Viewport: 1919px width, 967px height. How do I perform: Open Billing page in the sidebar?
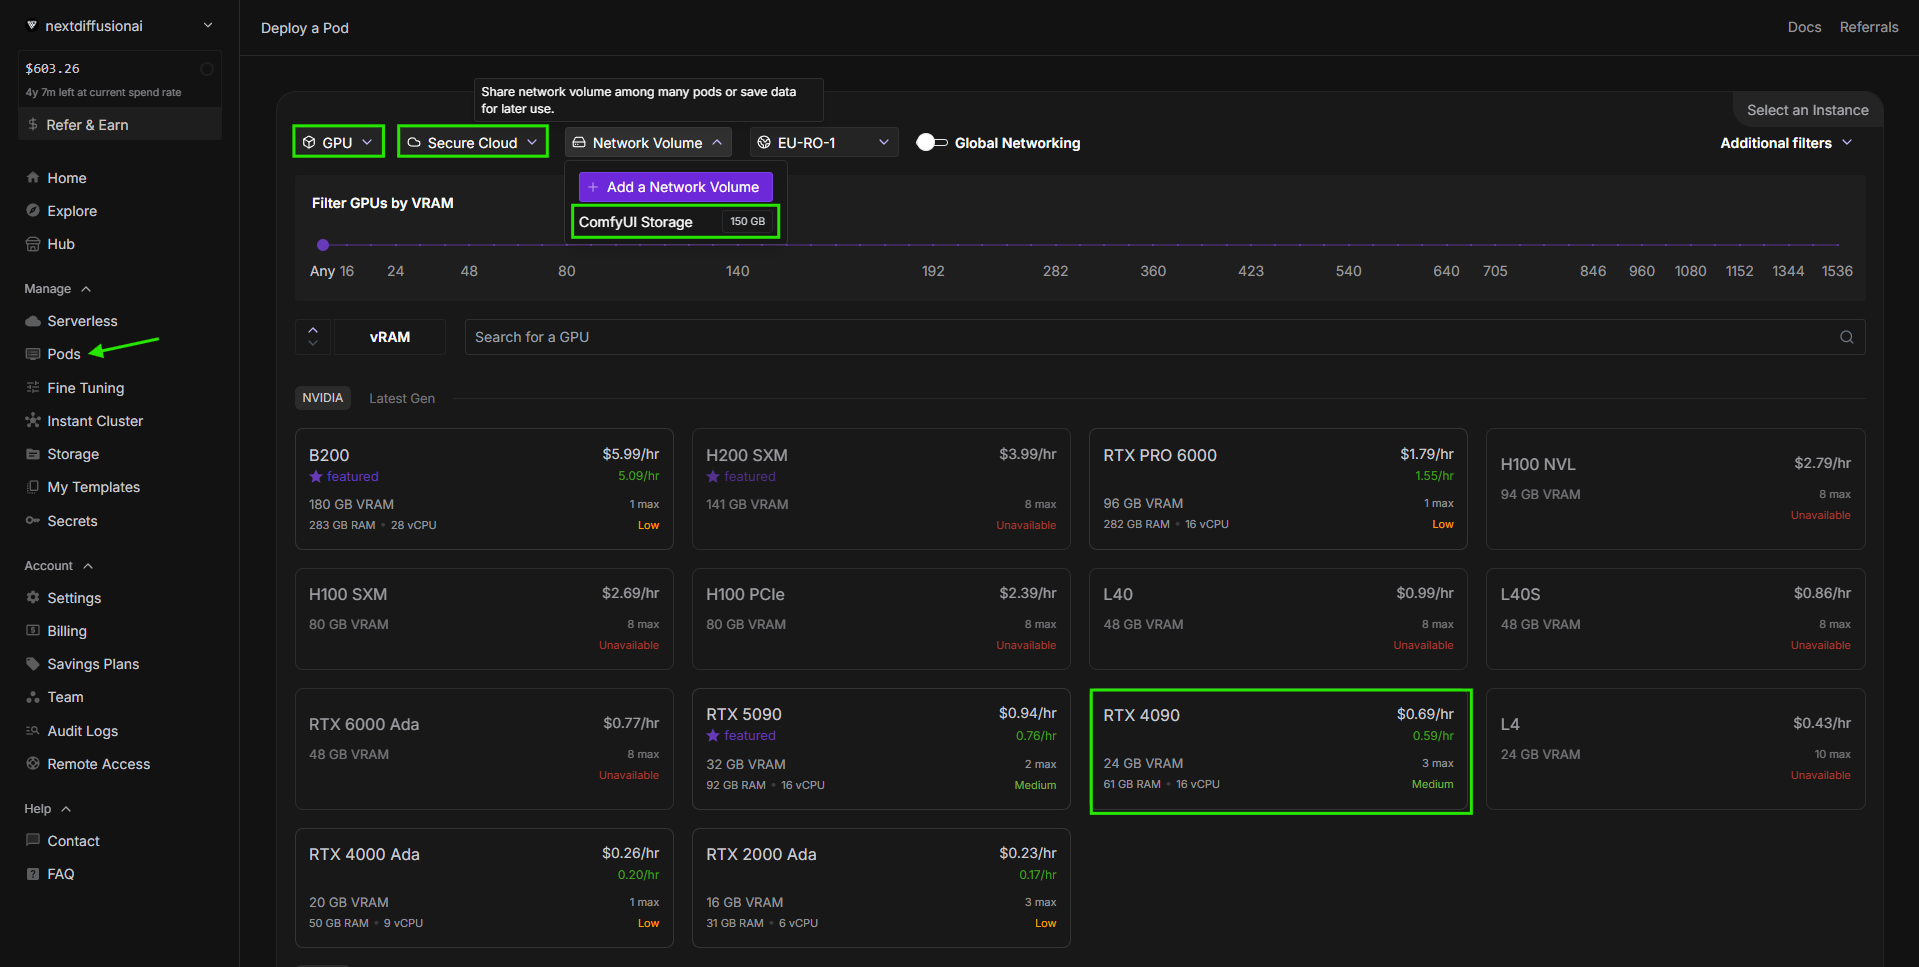pos(67,631)
